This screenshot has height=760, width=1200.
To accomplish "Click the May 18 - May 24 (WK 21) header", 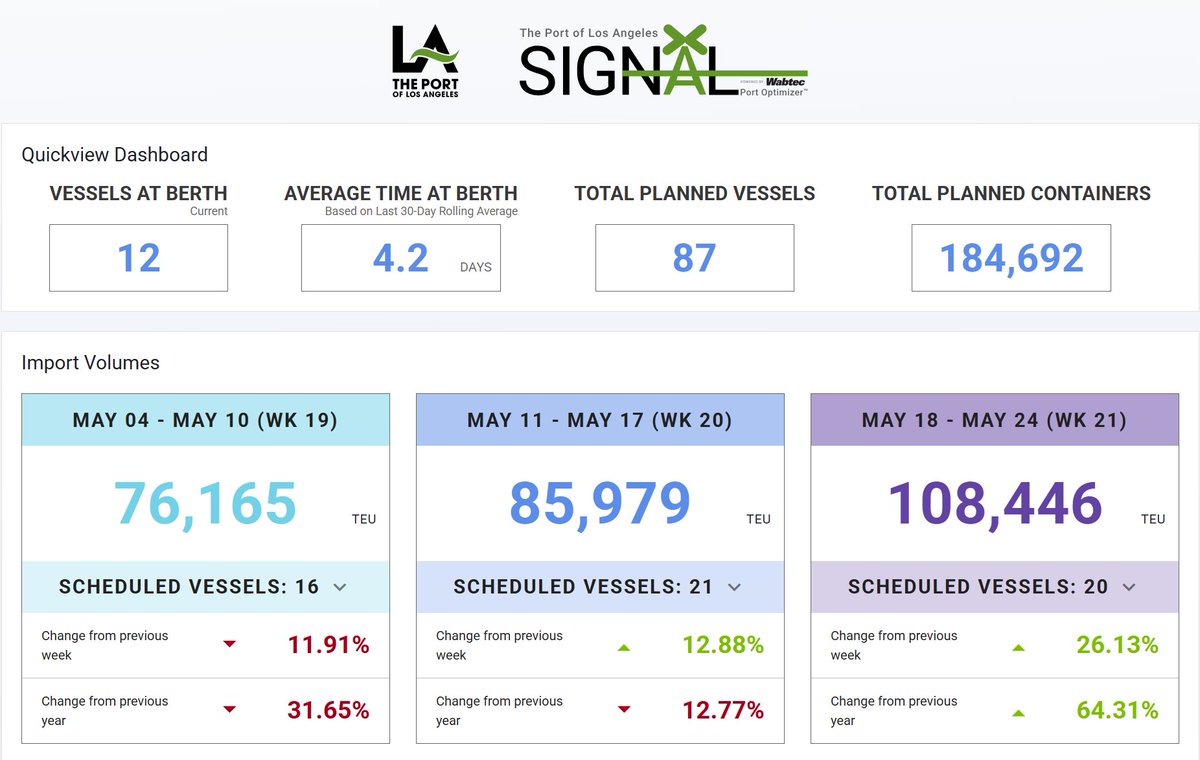I will point(995,420).
